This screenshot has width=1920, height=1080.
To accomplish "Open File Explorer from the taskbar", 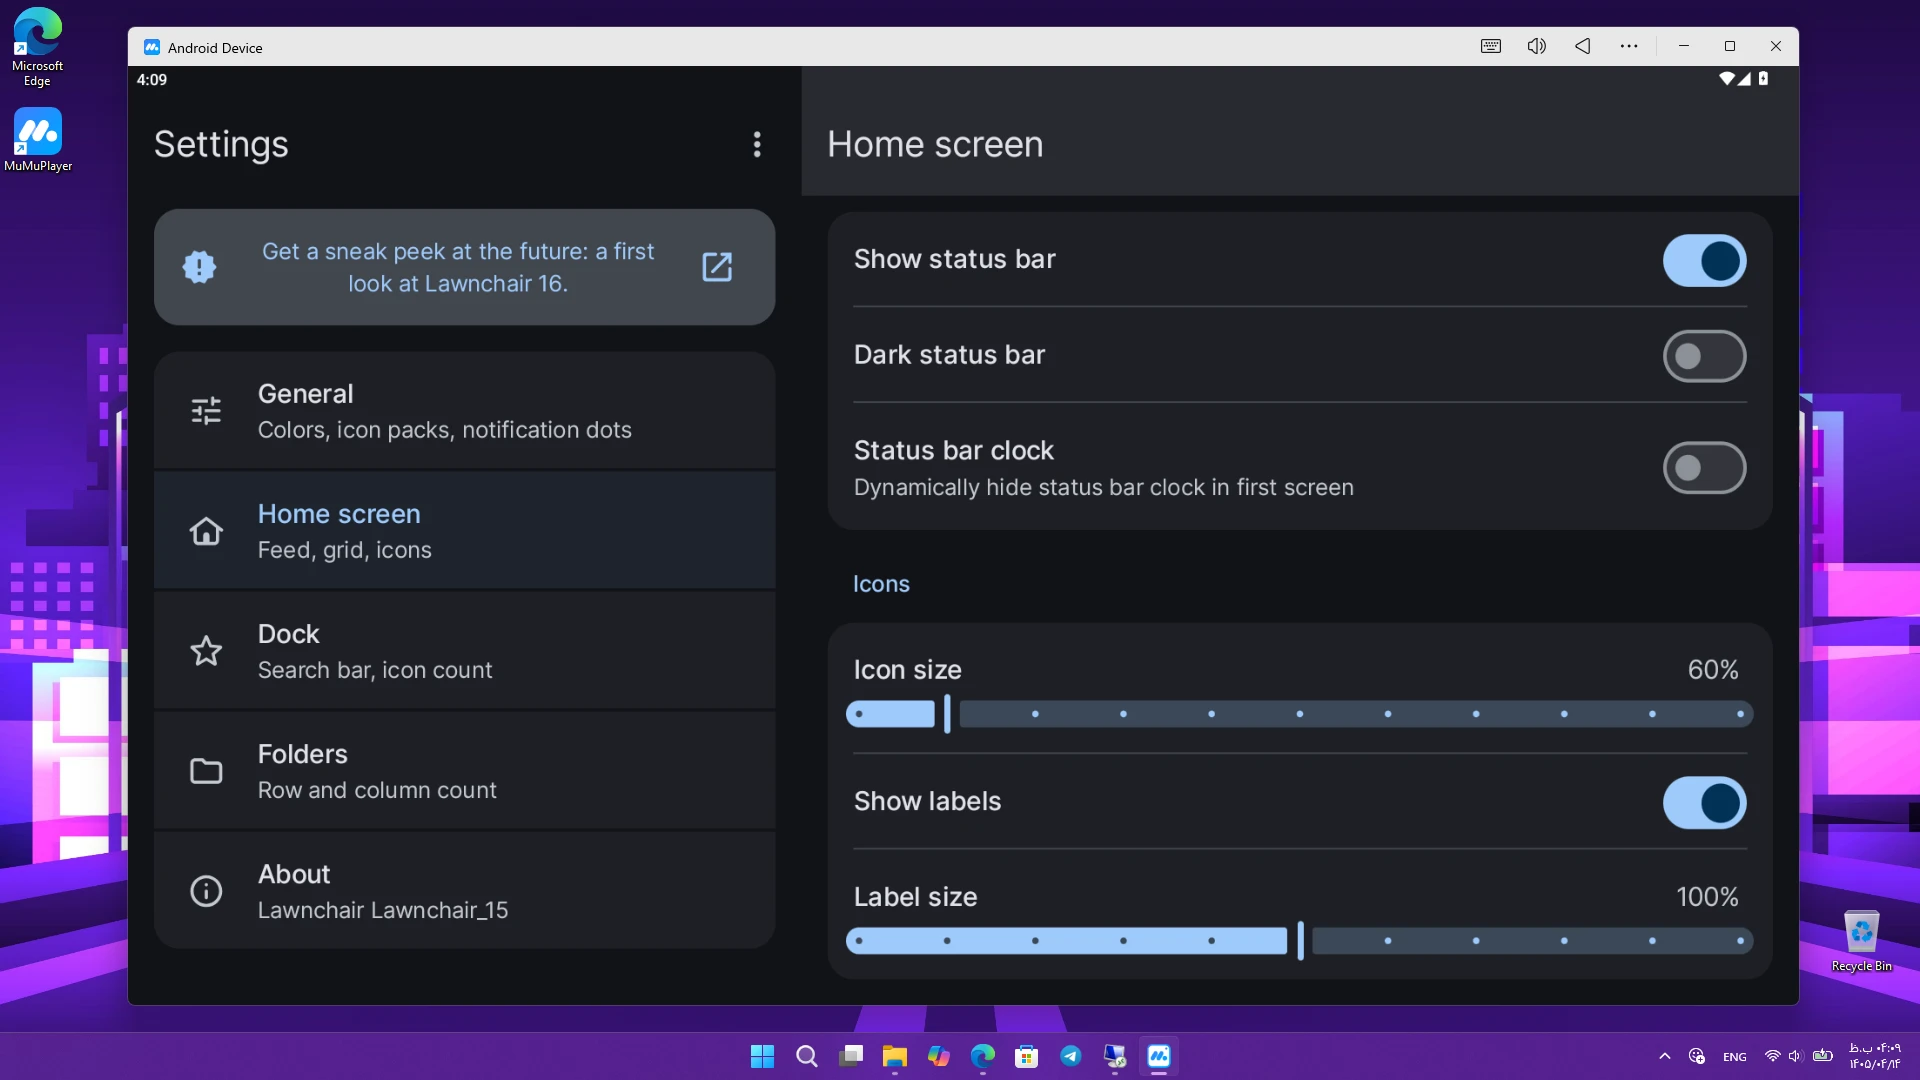I will pos(894,1057).
